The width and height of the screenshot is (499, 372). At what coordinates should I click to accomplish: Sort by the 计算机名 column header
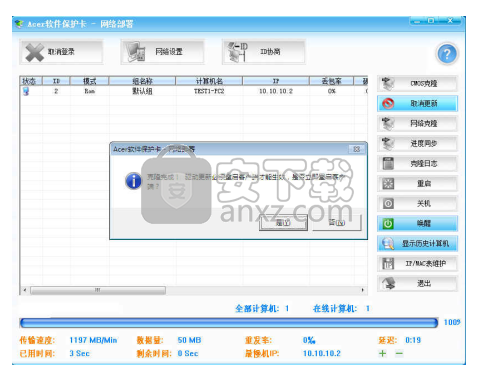point(209,81)
